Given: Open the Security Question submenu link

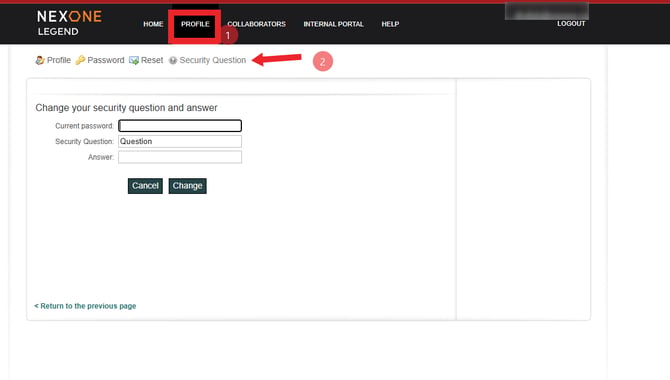Looking at the screenshot, I should click(x=213, y=60).
